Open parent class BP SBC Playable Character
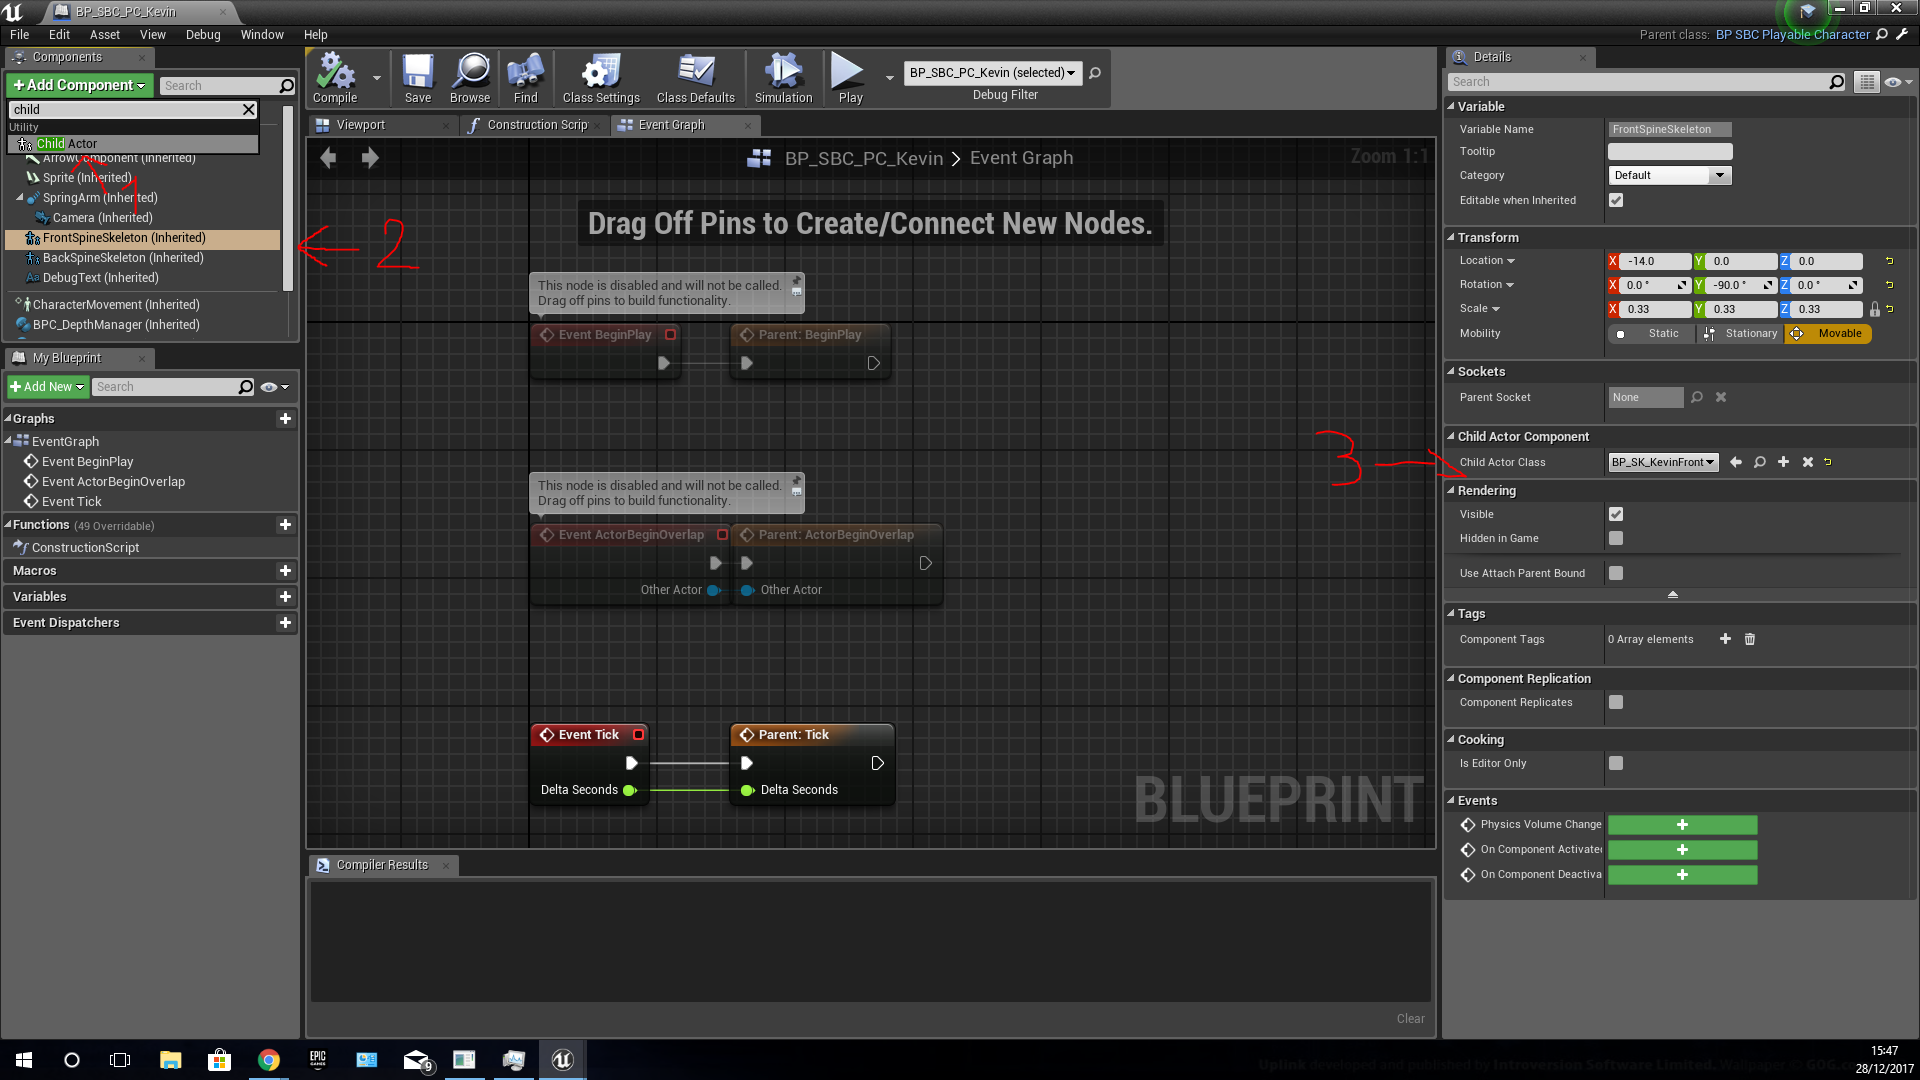1920x1080 pixels. click(1793, 35)
